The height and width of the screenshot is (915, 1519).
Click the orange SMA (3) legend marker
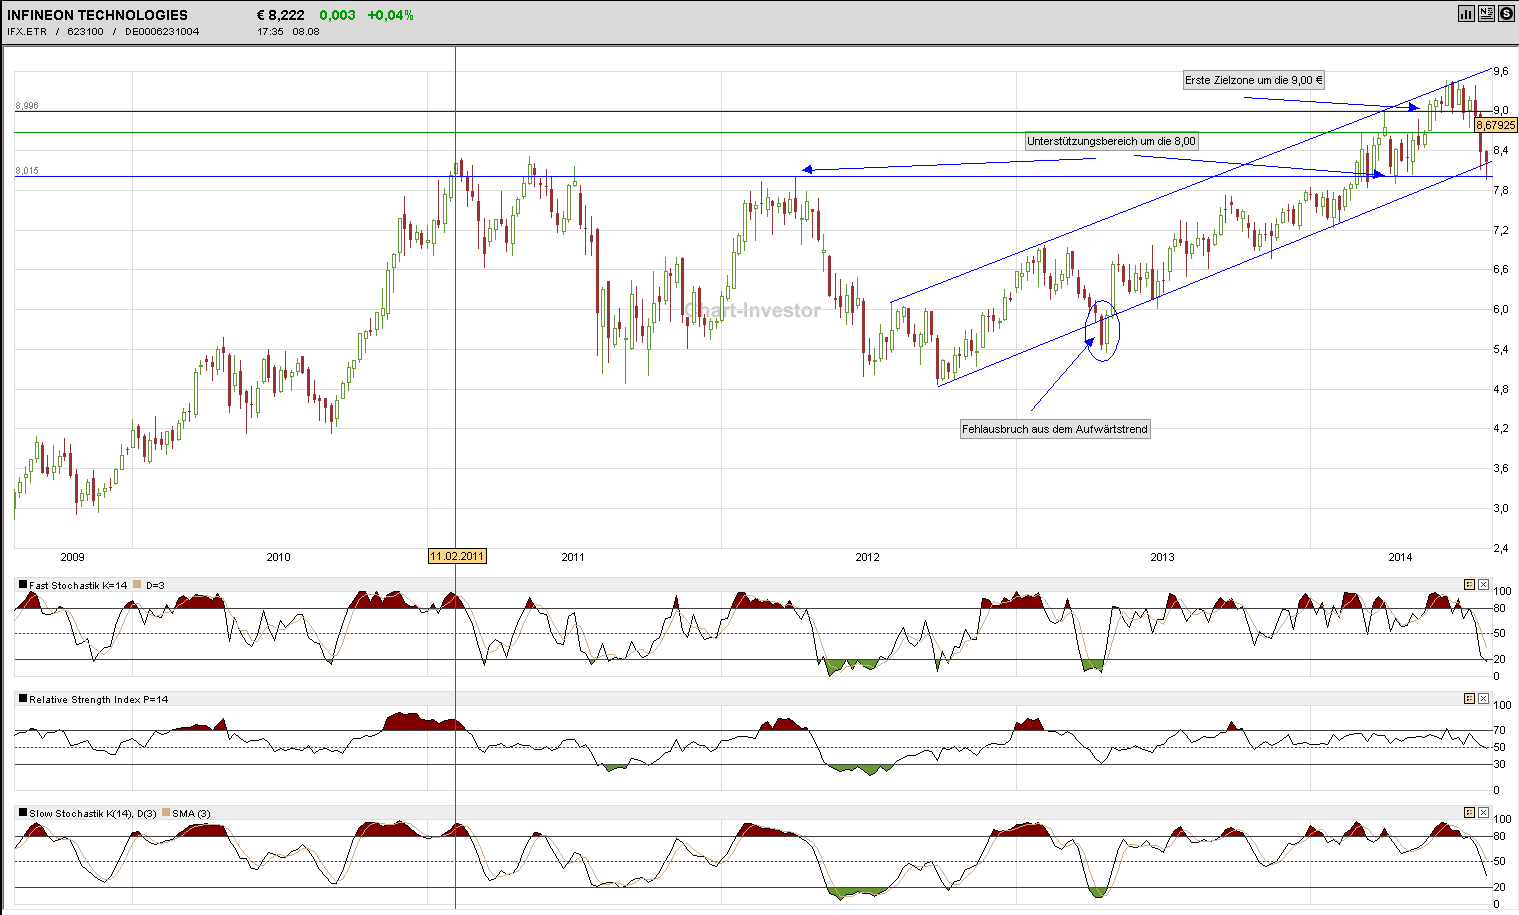pos(165,813)
